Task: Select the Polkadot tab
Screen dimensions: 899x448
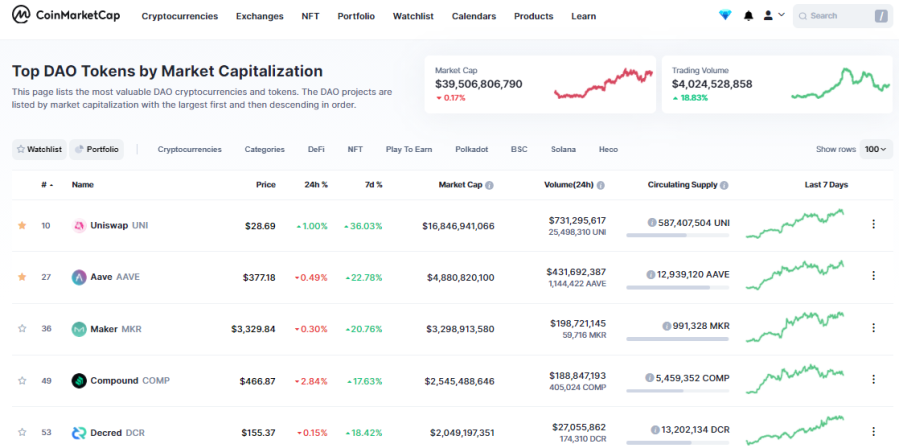Action: click(472, 149)
